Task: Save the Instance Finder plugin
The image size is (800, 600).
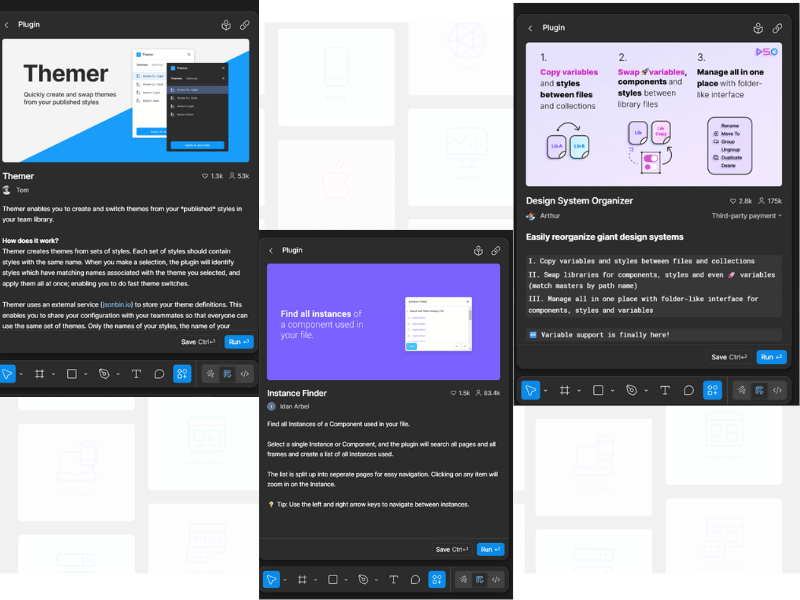Action: [452, 549]
